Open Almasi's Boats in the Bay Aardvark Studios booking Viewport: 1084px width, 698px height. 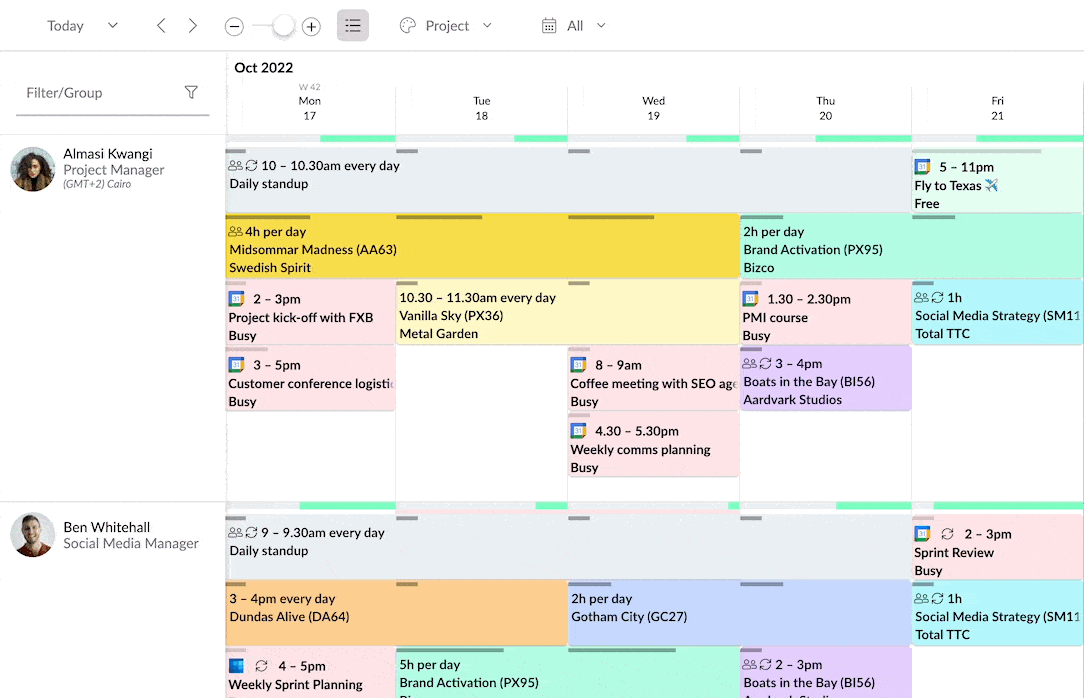[x=825, y=379]
